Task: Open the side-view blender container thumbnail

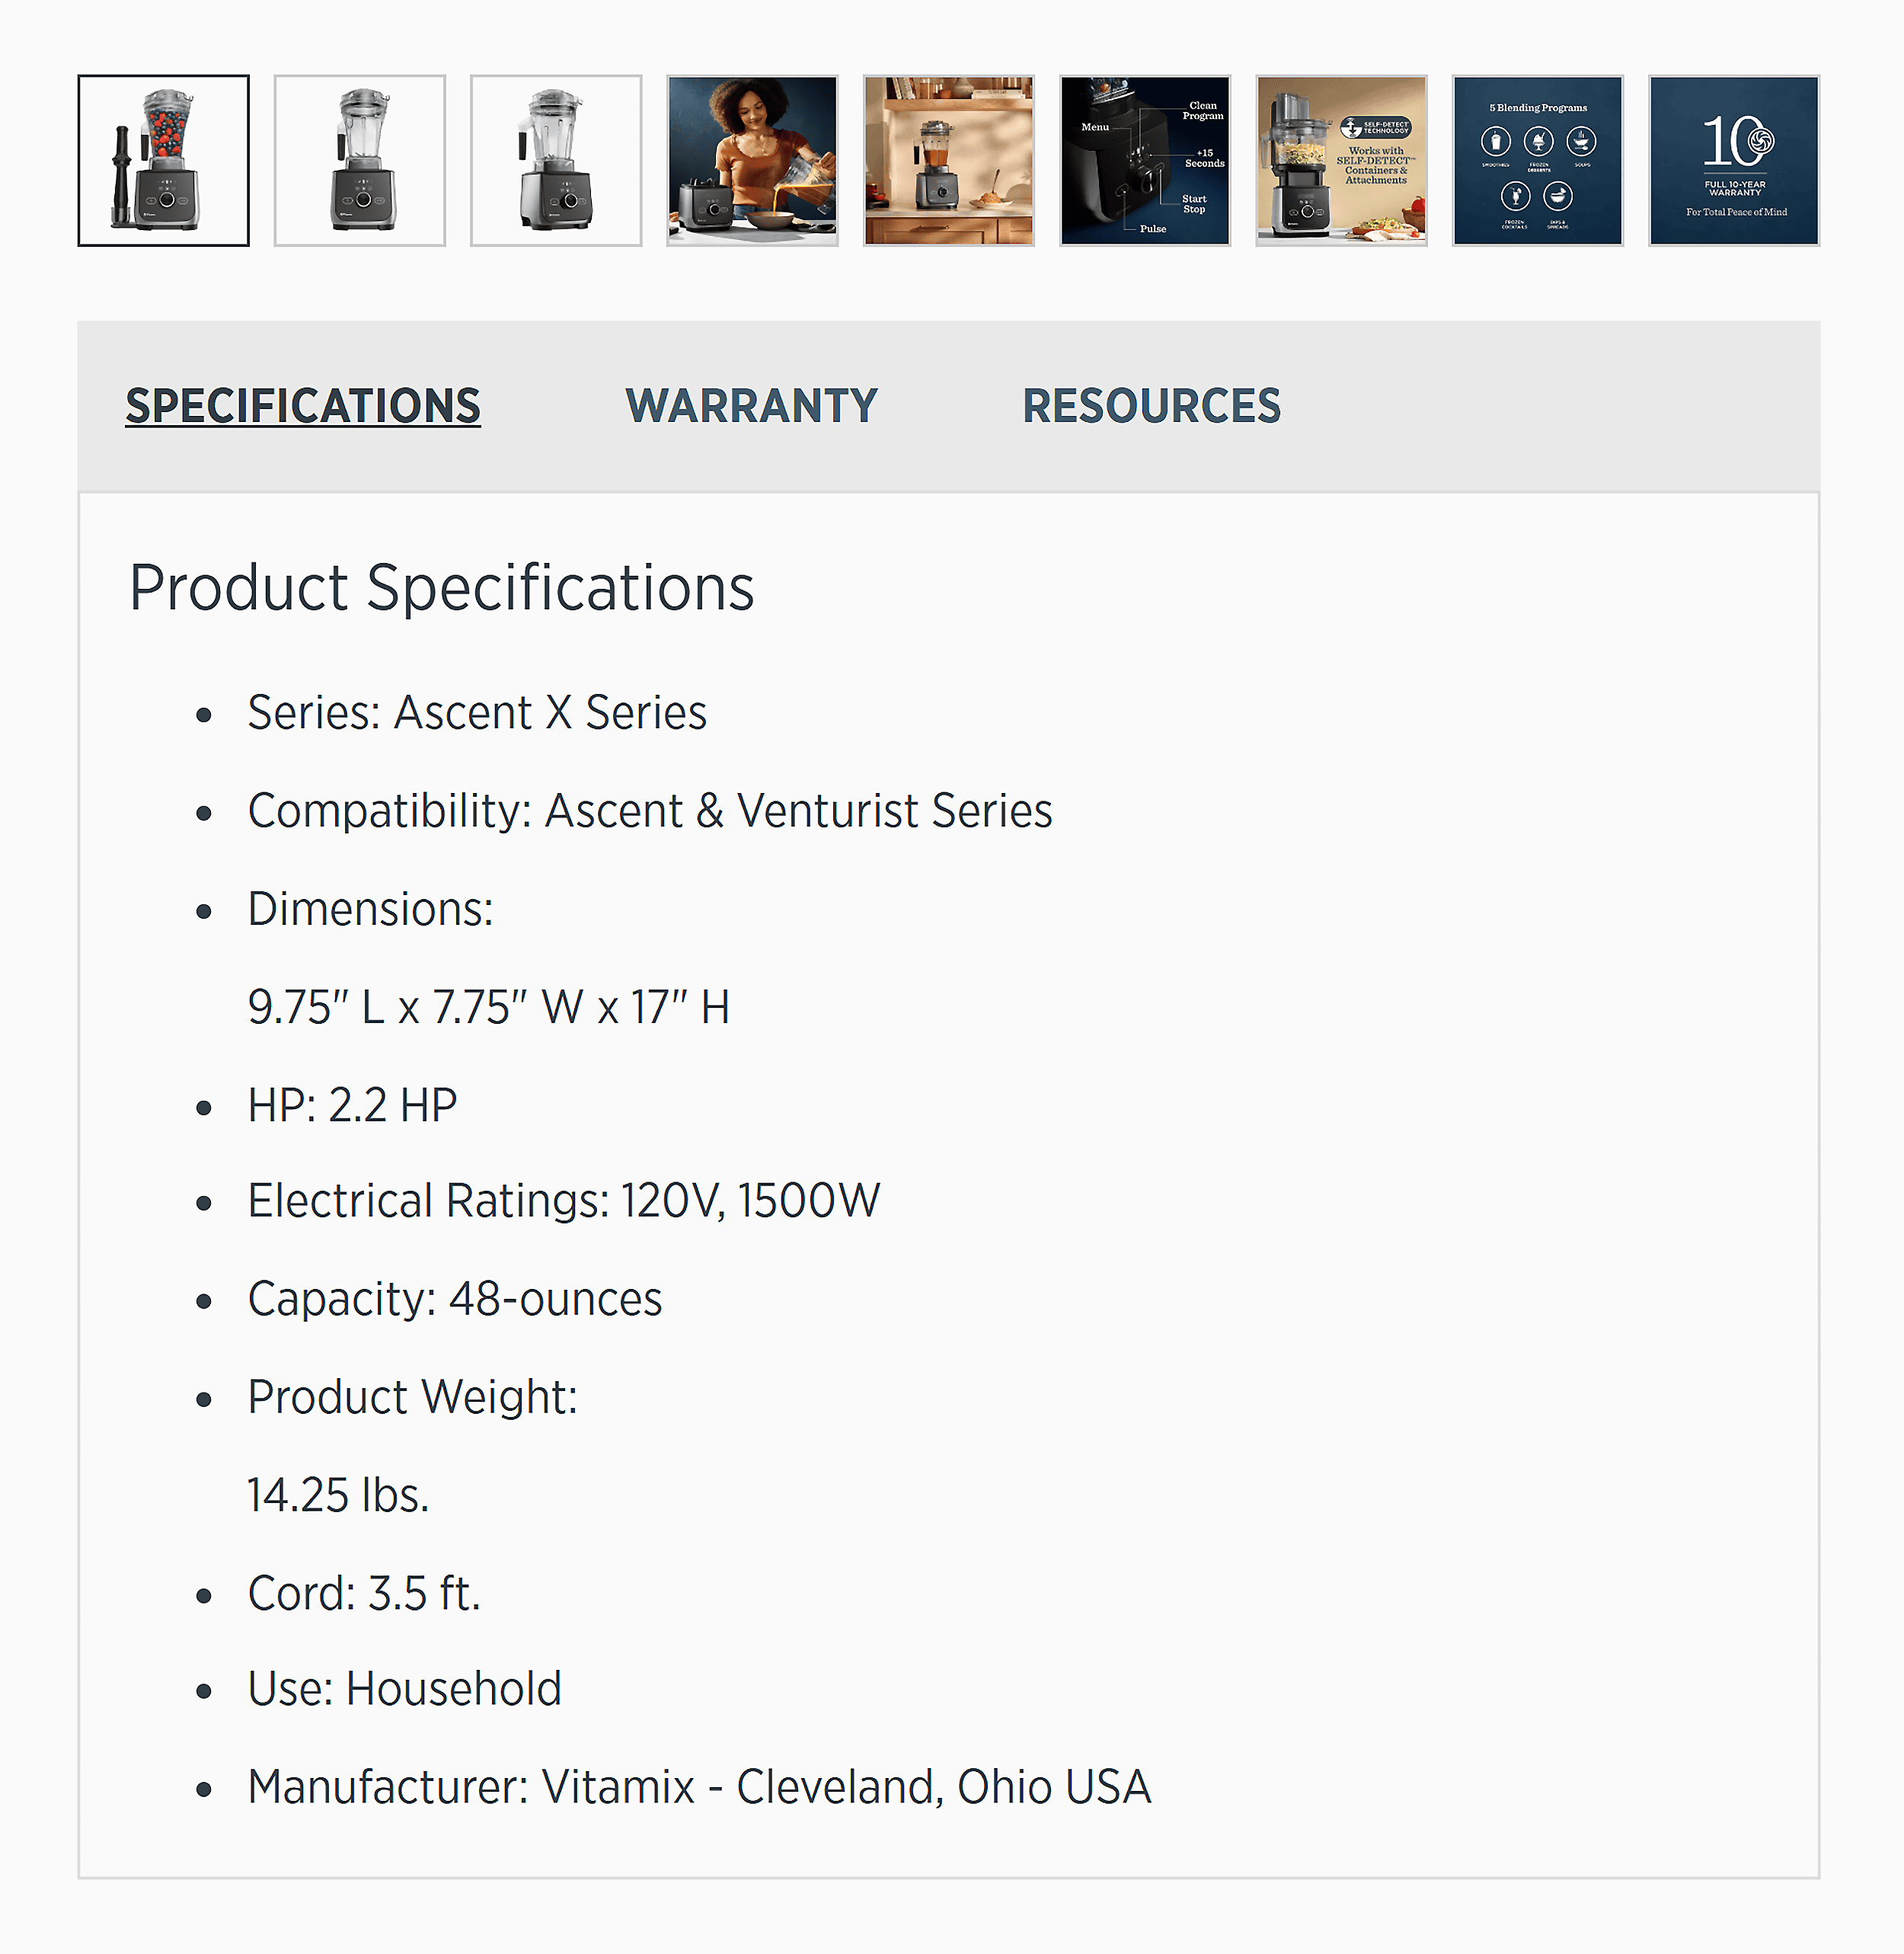Action: coord(556,160)
